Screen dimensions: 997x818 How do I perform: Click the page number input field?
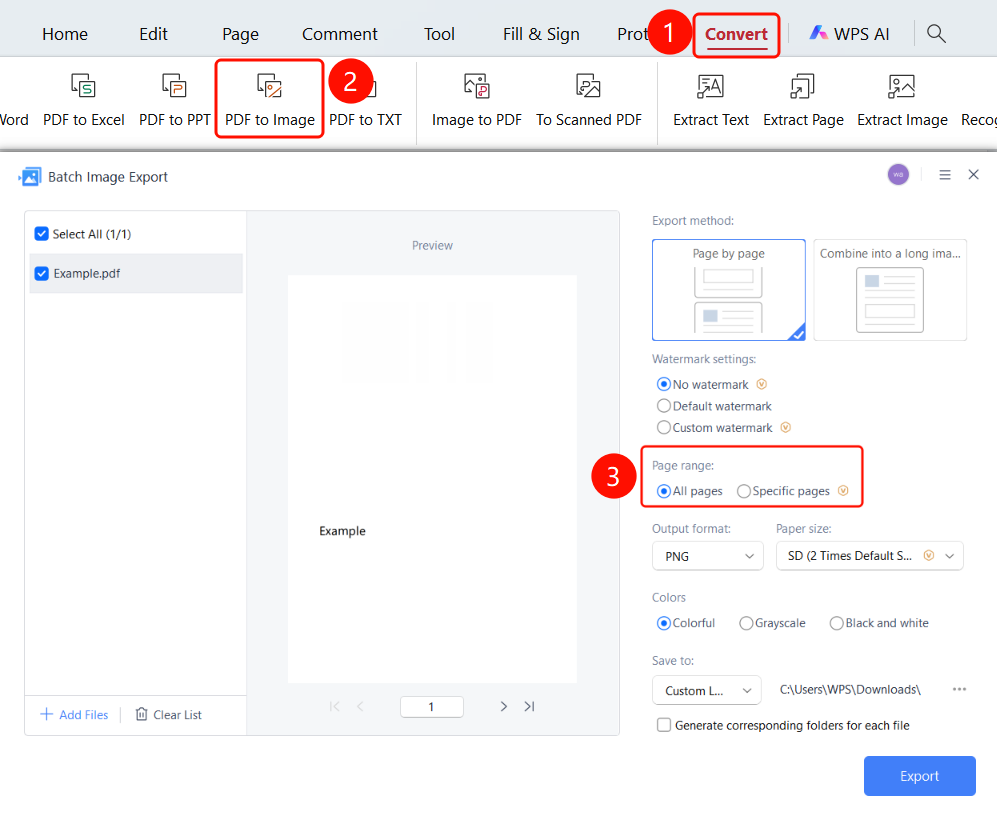point(432,707)
